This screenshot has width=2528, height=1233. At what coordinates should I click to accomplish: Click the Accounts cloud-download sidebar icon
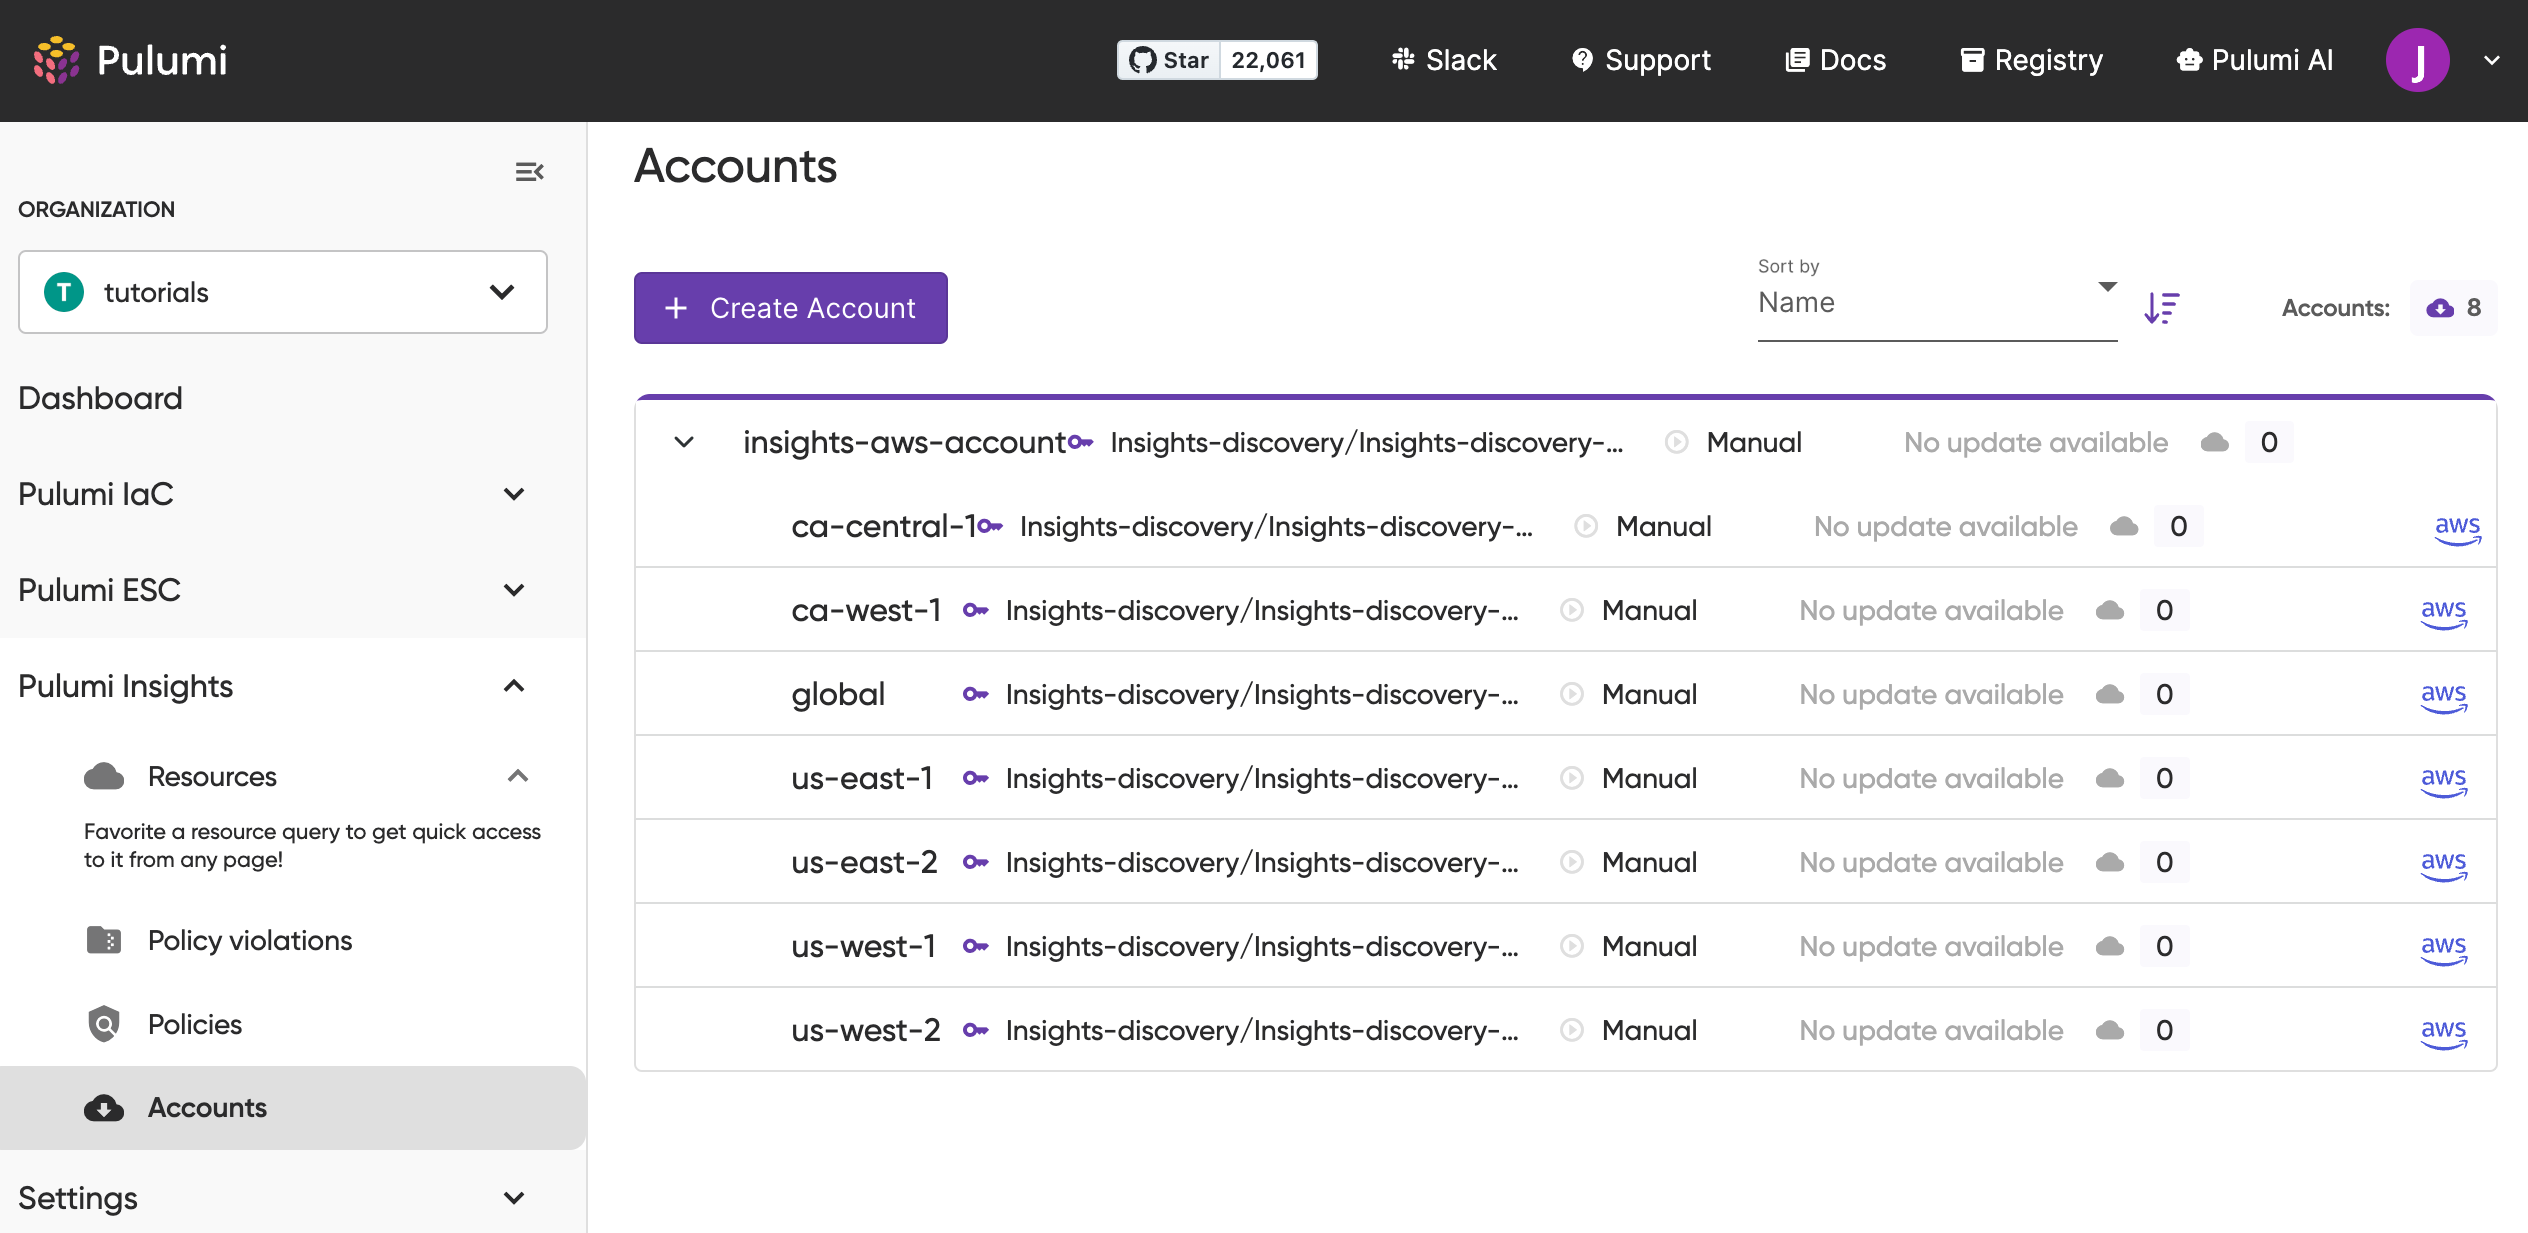(104, 1108)
